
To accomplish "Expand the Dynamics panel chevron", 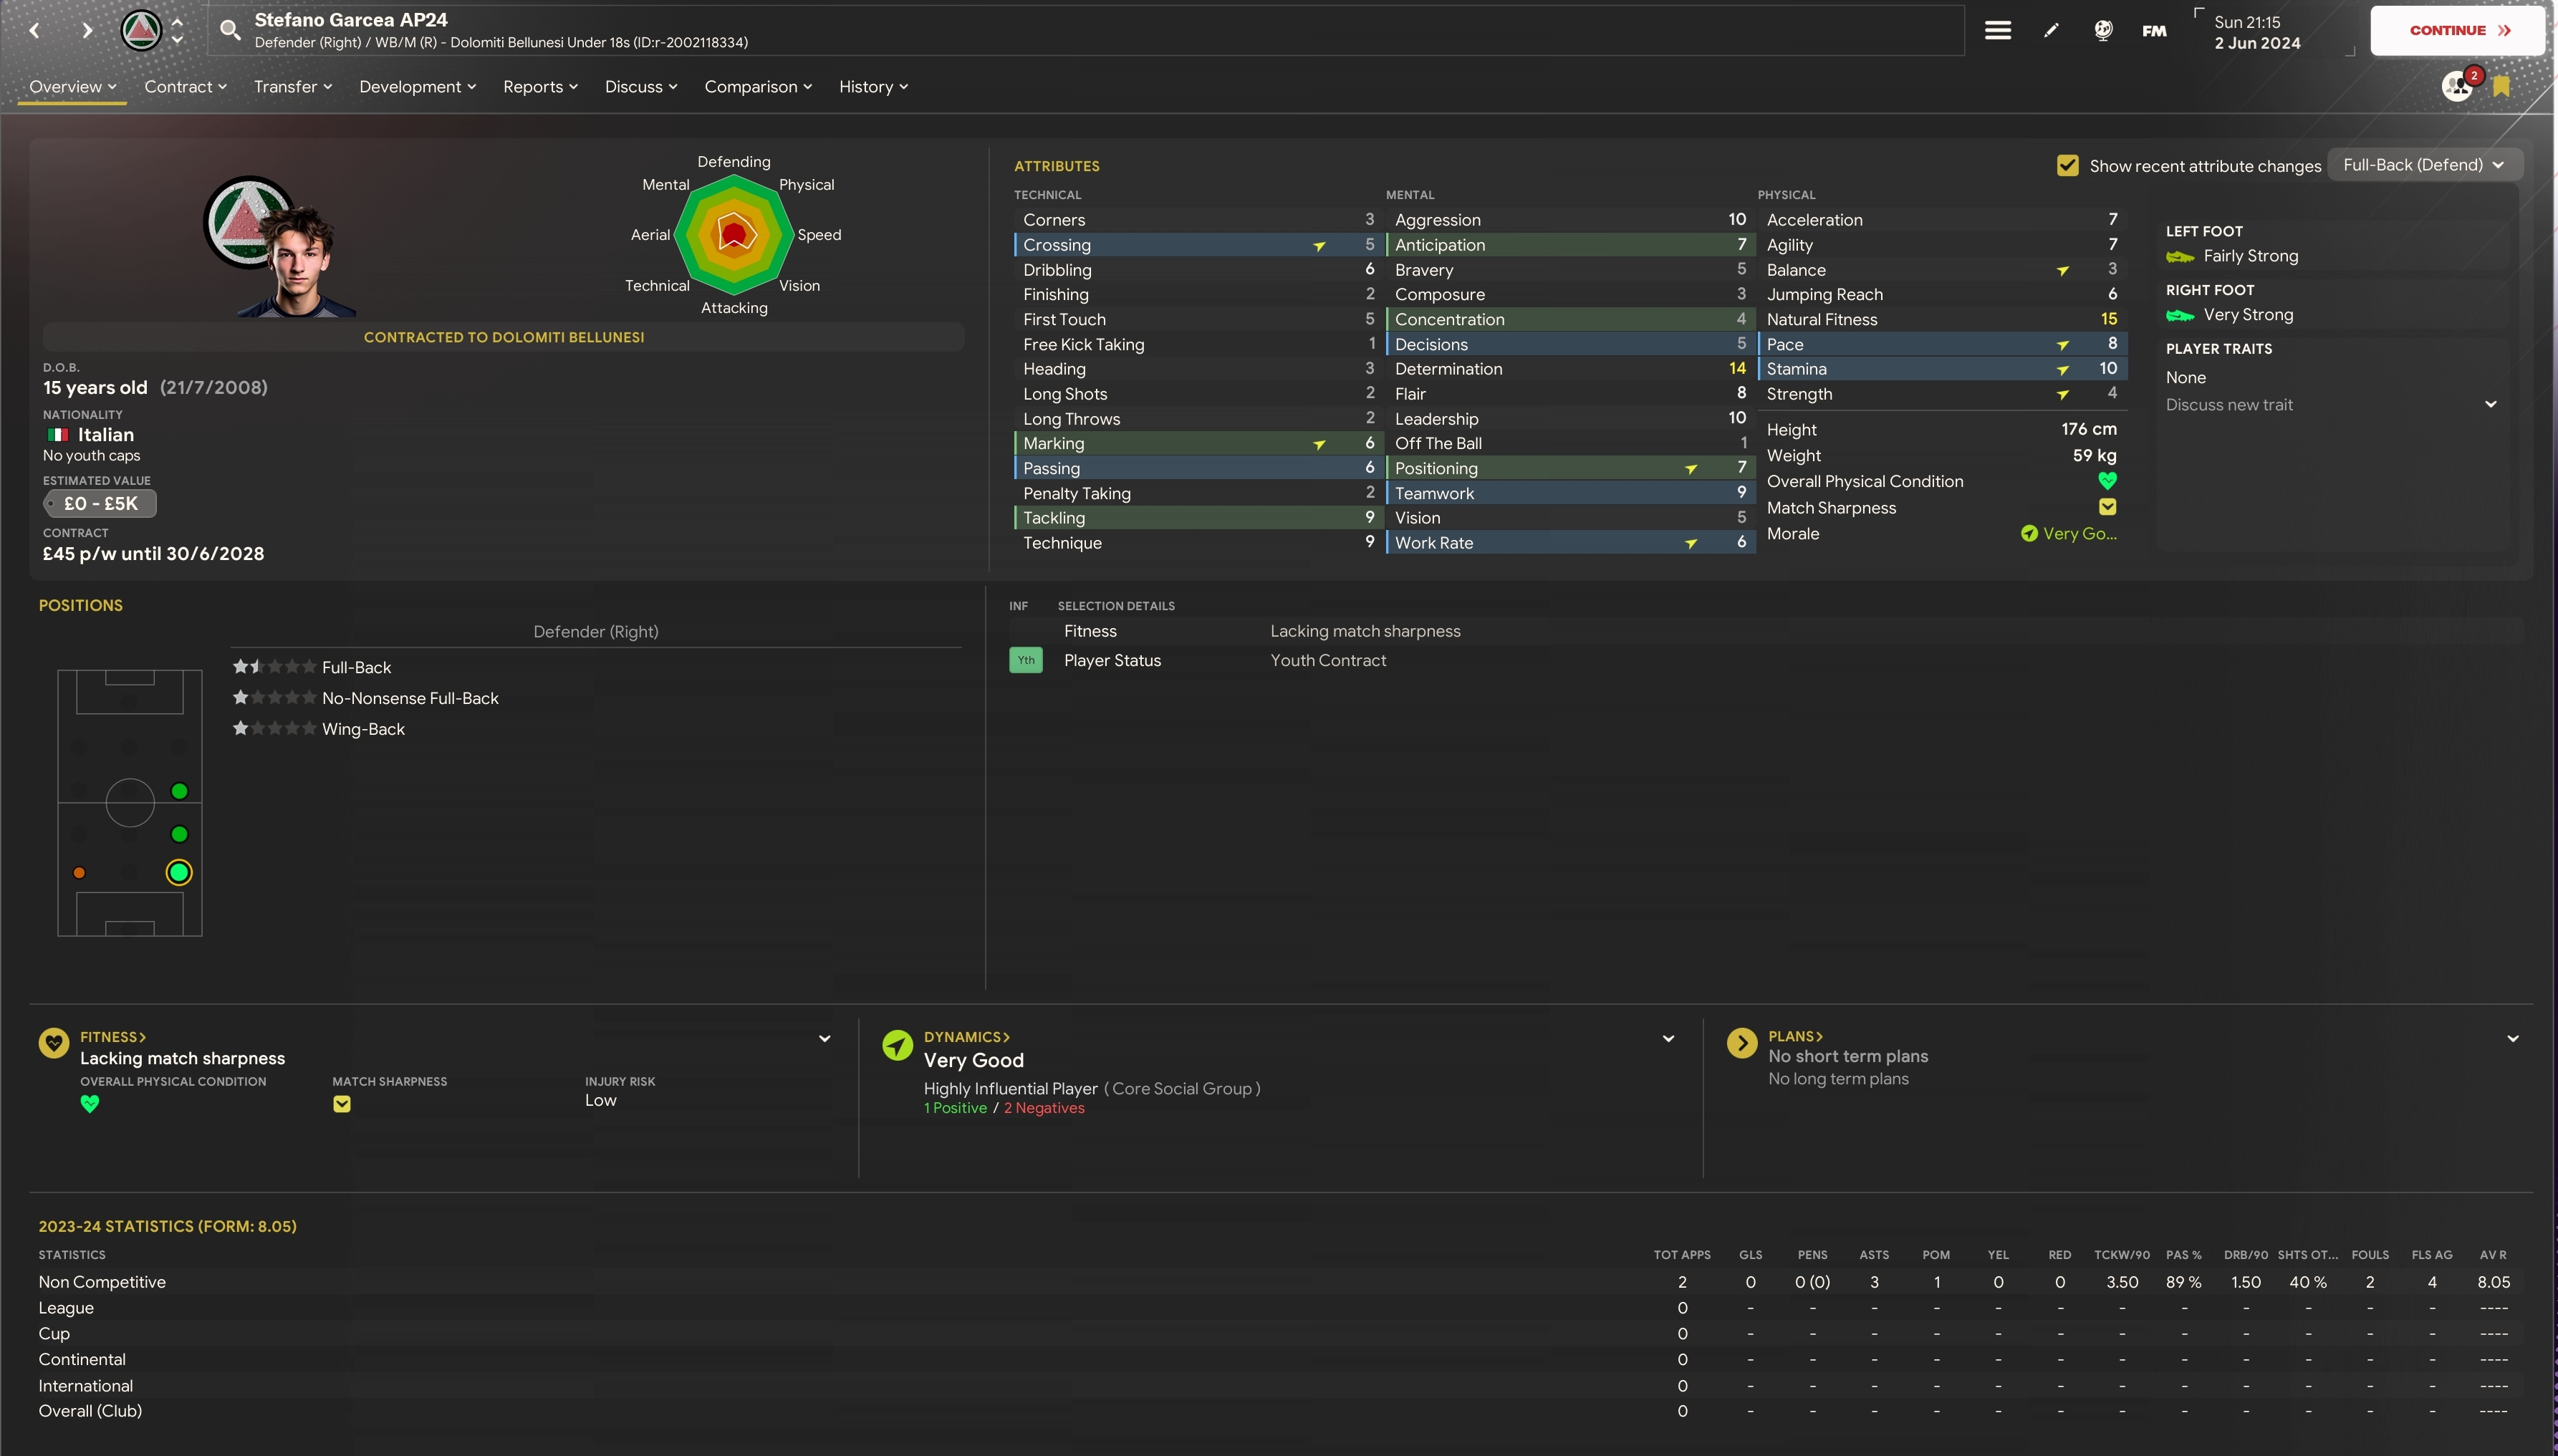I will click(1668, 1038).
